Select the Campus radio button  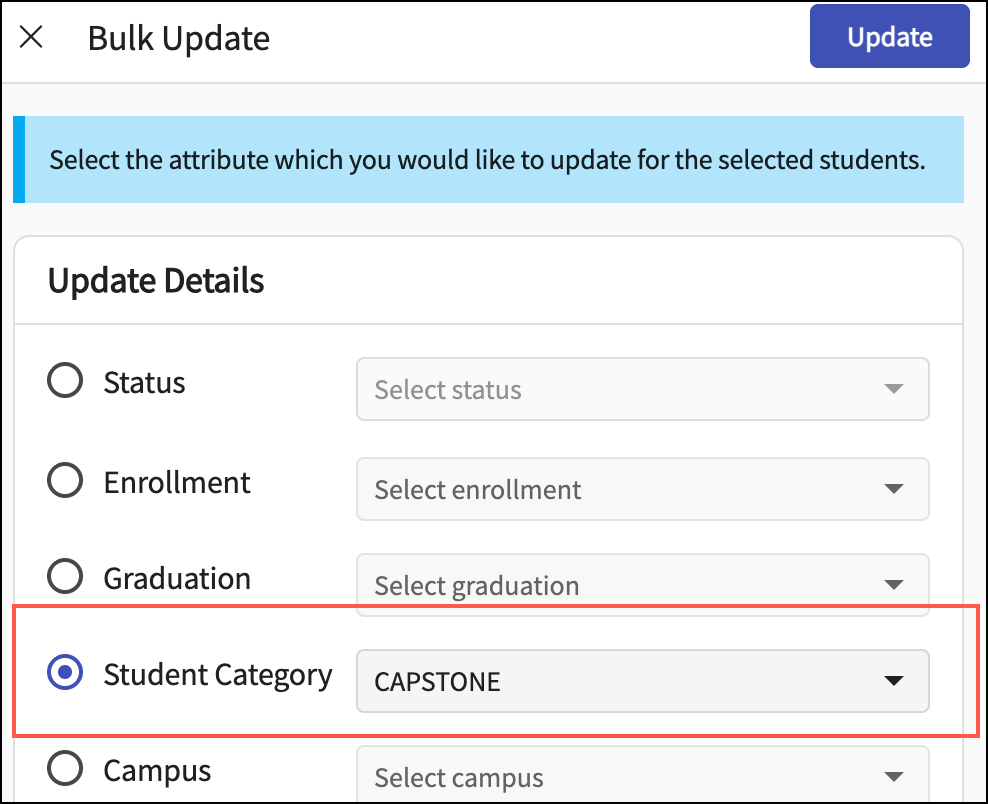(65, 769)
